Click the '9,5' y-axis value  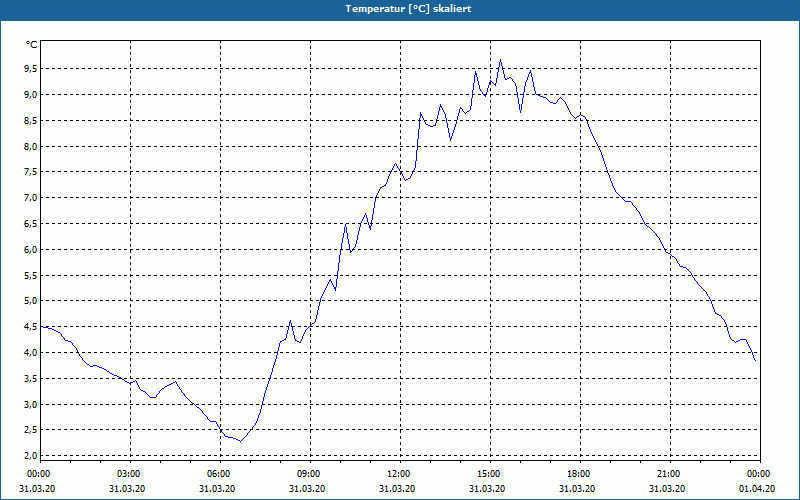pos(32,69)
